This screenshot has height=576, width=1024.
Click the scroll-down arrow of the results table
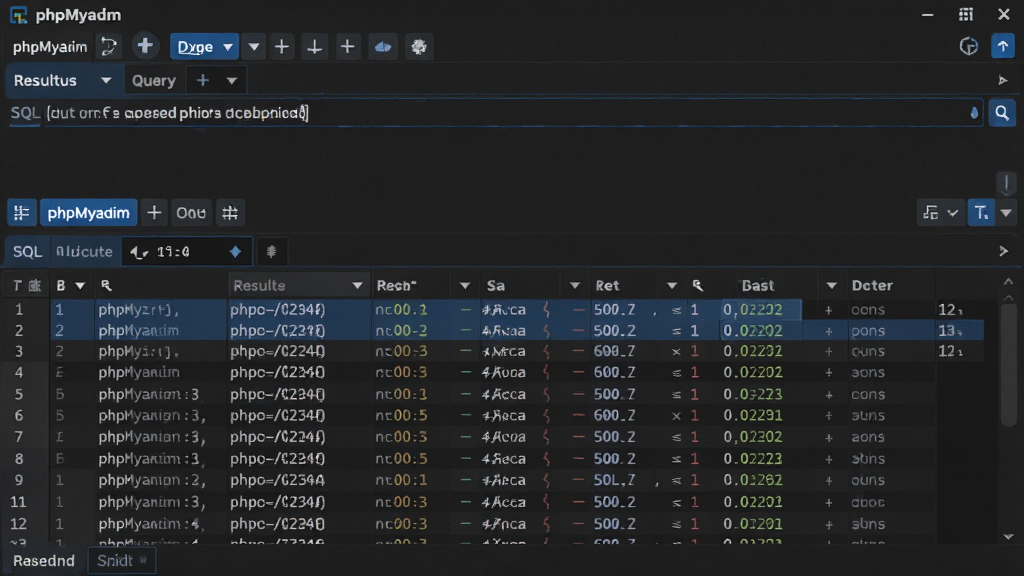click(1008, 536)
